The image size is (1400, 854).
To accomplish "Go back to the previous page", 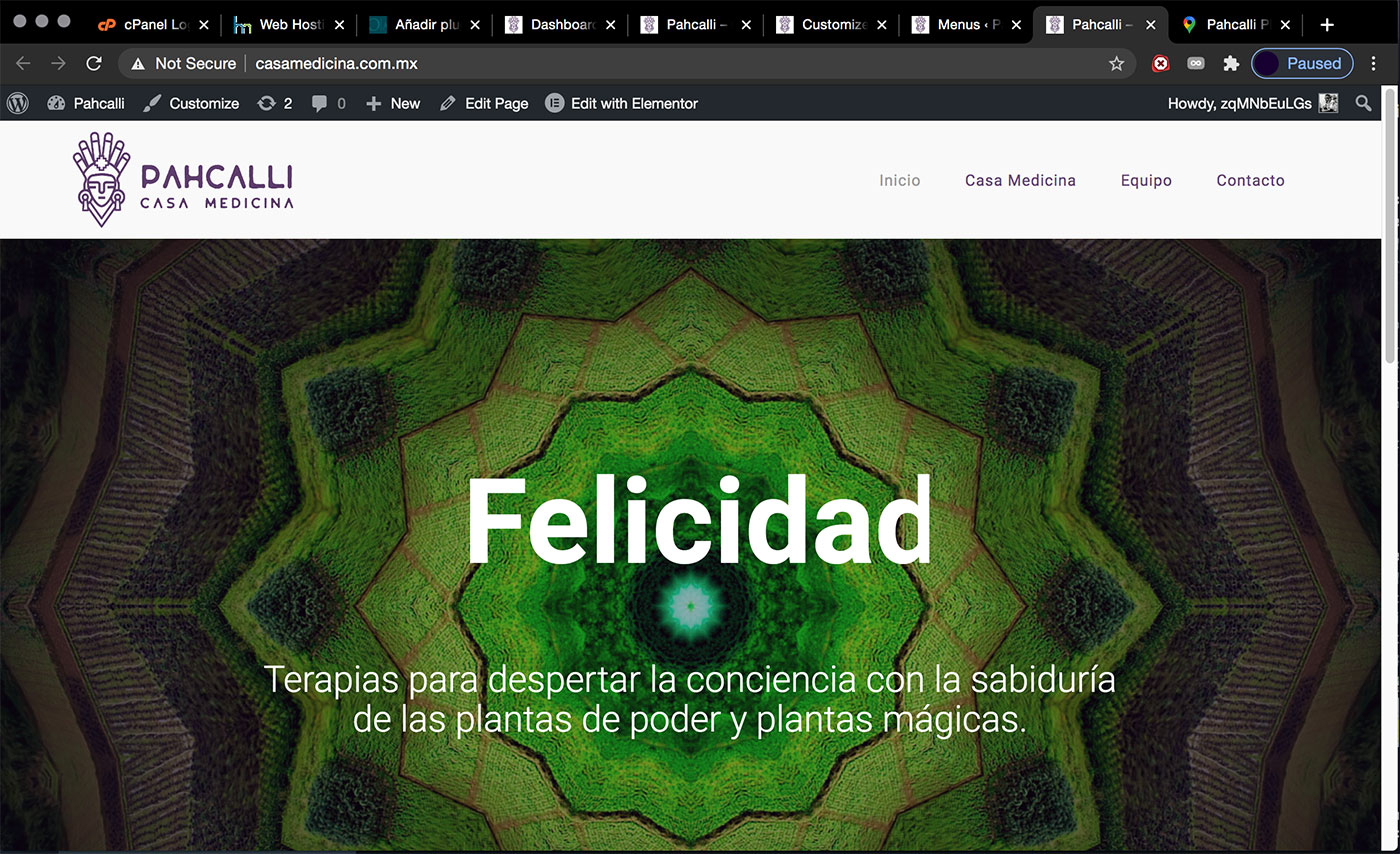I will tap(23, 63).
